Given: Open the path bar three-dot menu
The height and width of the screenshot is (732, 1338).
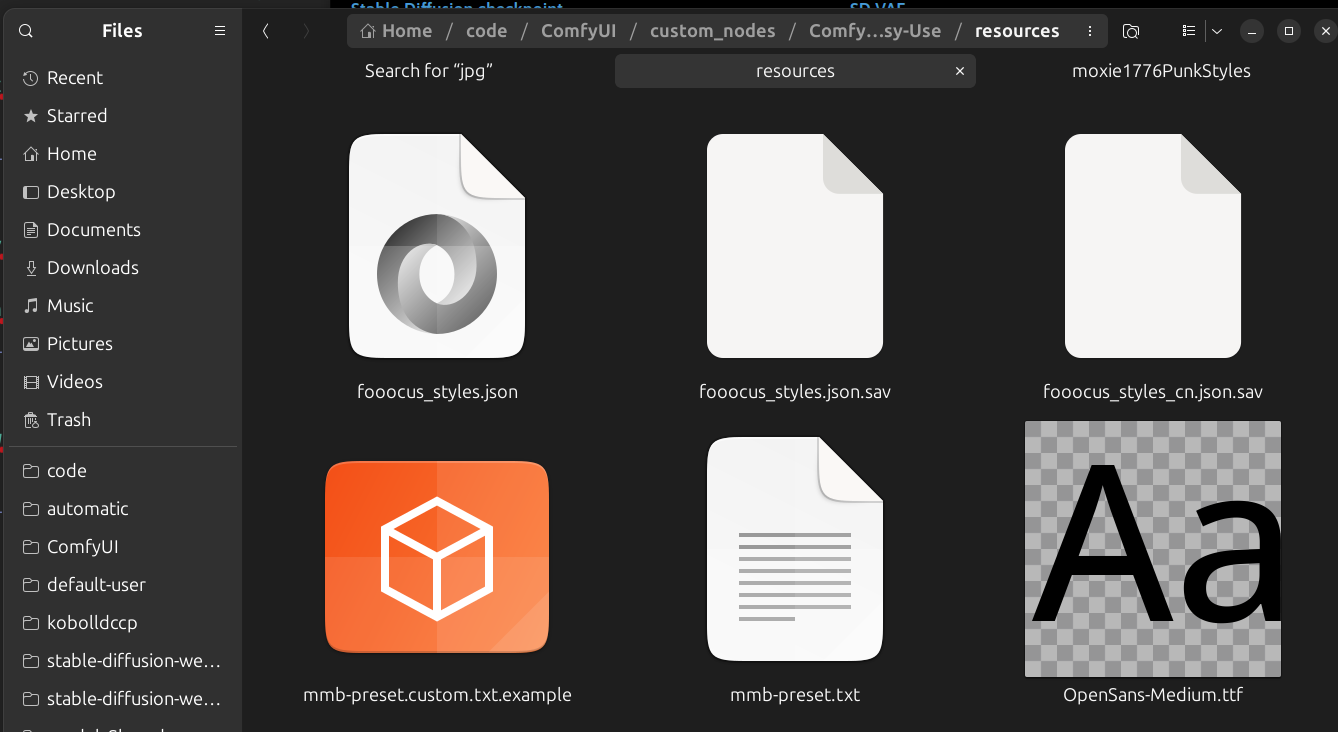Looking at the screenshot, I should coord(1089,31).
